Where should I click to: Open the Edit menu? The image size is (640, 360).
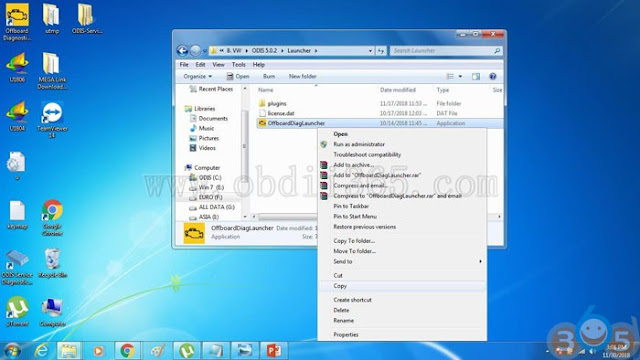coord(200,64)
